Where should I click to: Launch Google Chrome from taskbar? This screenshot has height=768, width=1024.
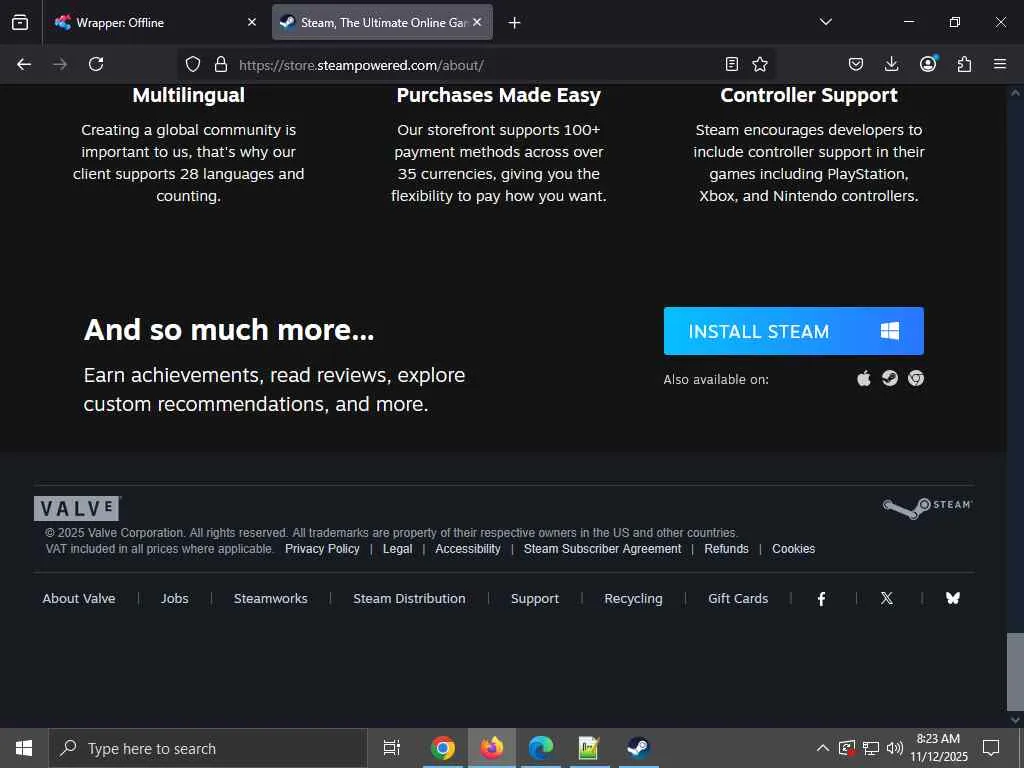click(x=443, y=748)
